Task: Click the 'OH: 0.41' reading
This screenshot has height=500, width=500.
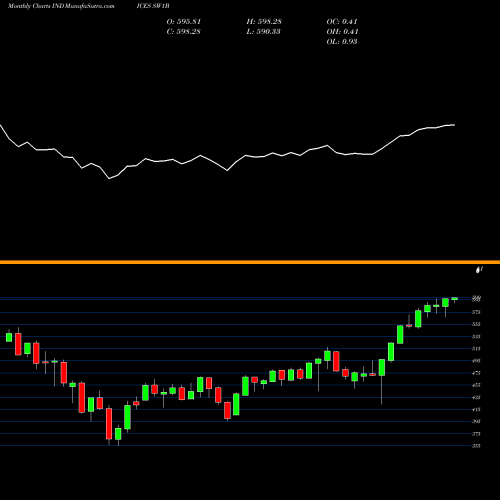Action: click(x=342, y=32)
